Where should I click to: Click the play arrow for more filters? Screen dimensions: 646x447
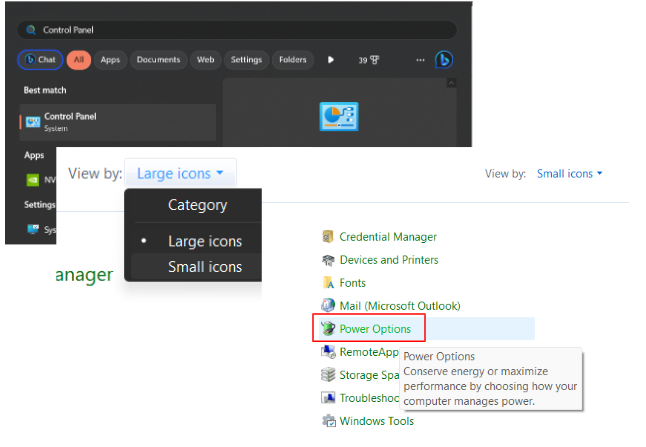pyautogui.click(x=331, y=60)
